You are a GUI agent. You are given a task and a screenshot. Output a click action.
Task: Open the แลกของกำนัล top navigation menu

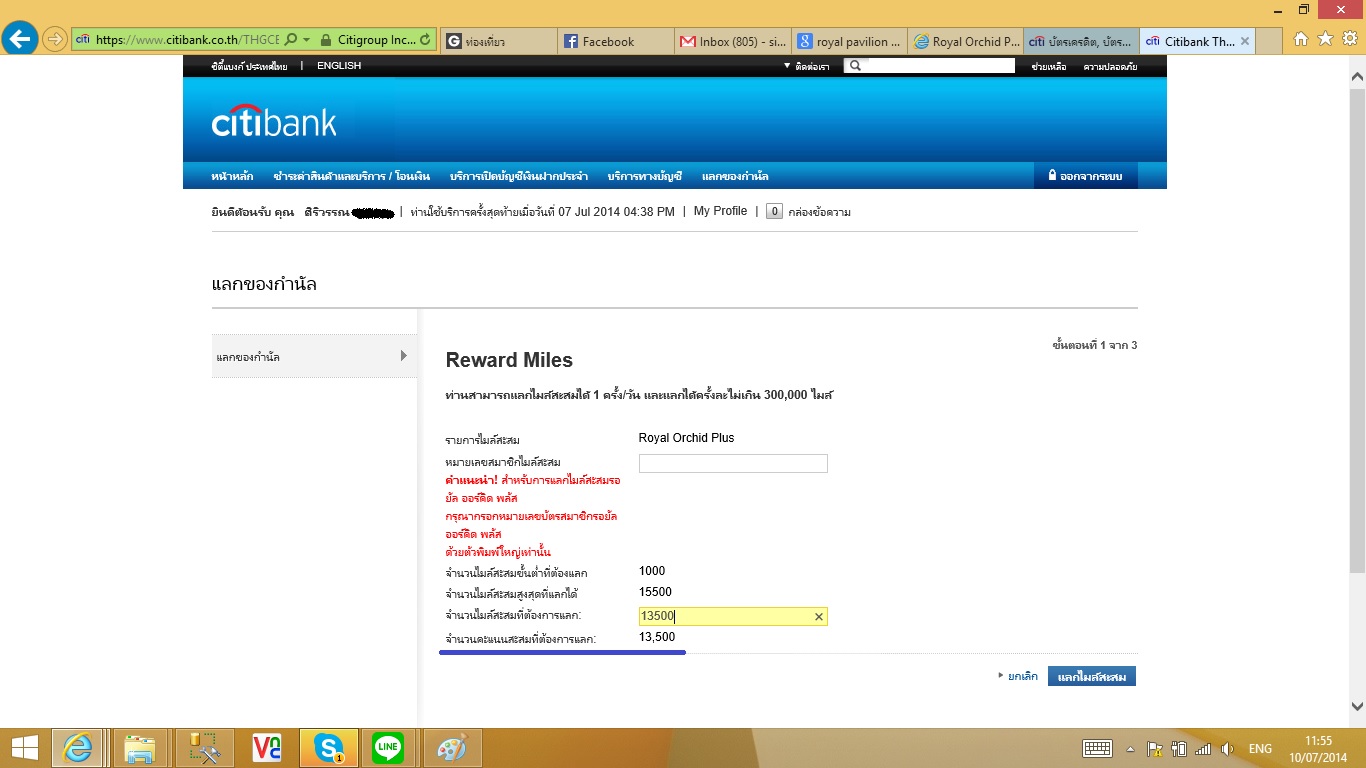tap(735, 176)
